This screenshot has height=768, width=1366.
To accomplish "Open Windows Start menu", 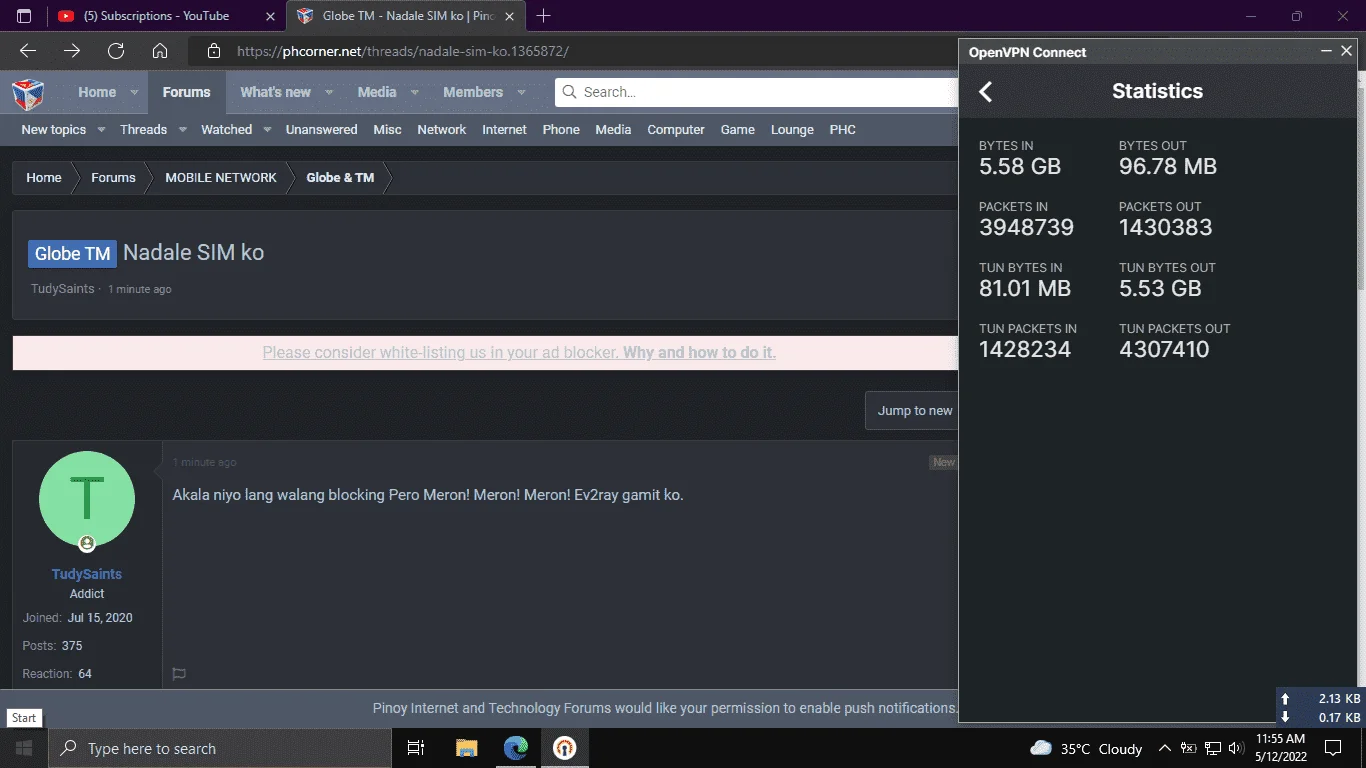I will coord(24,748).
